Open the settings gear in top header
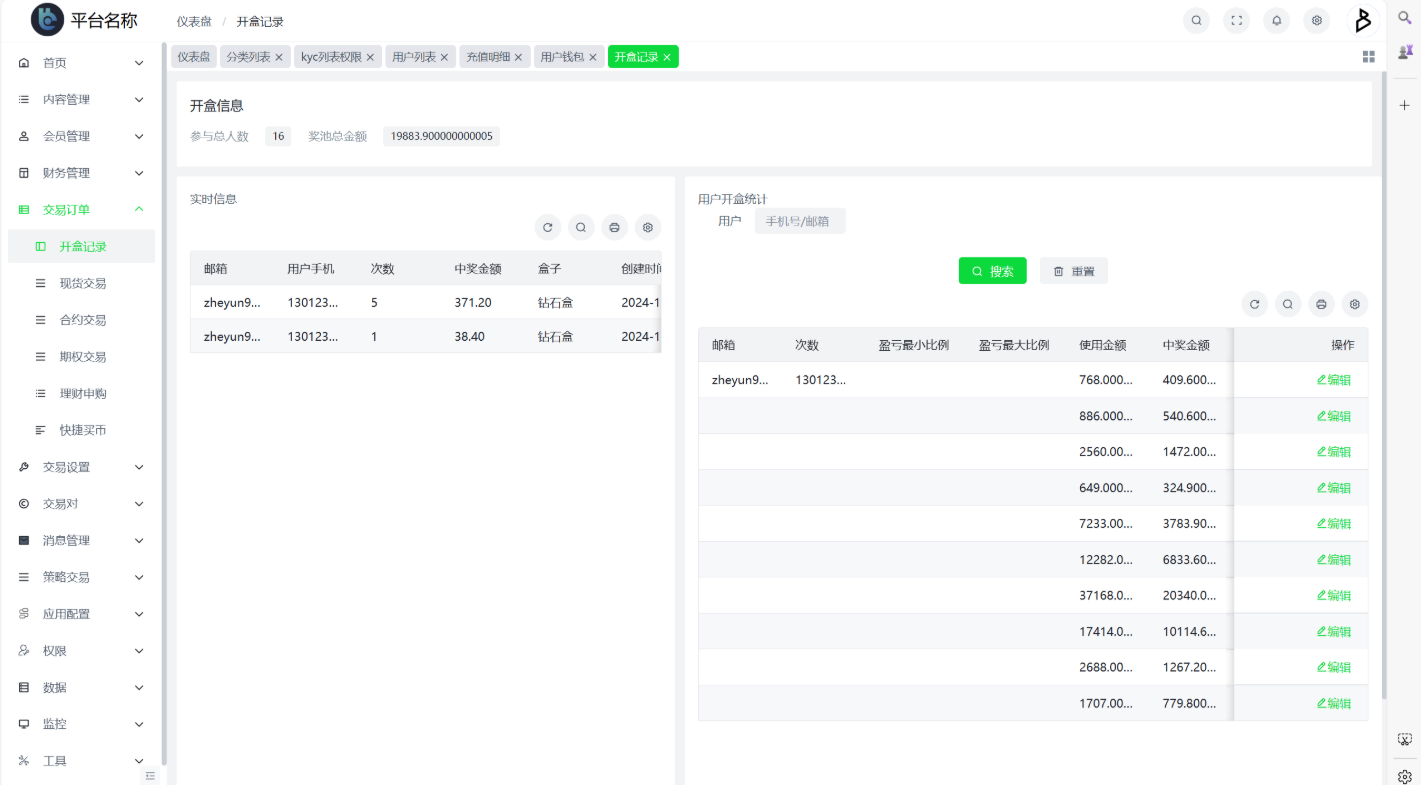The height and width of the screenshot is (785, 1421). point(1317,20)
